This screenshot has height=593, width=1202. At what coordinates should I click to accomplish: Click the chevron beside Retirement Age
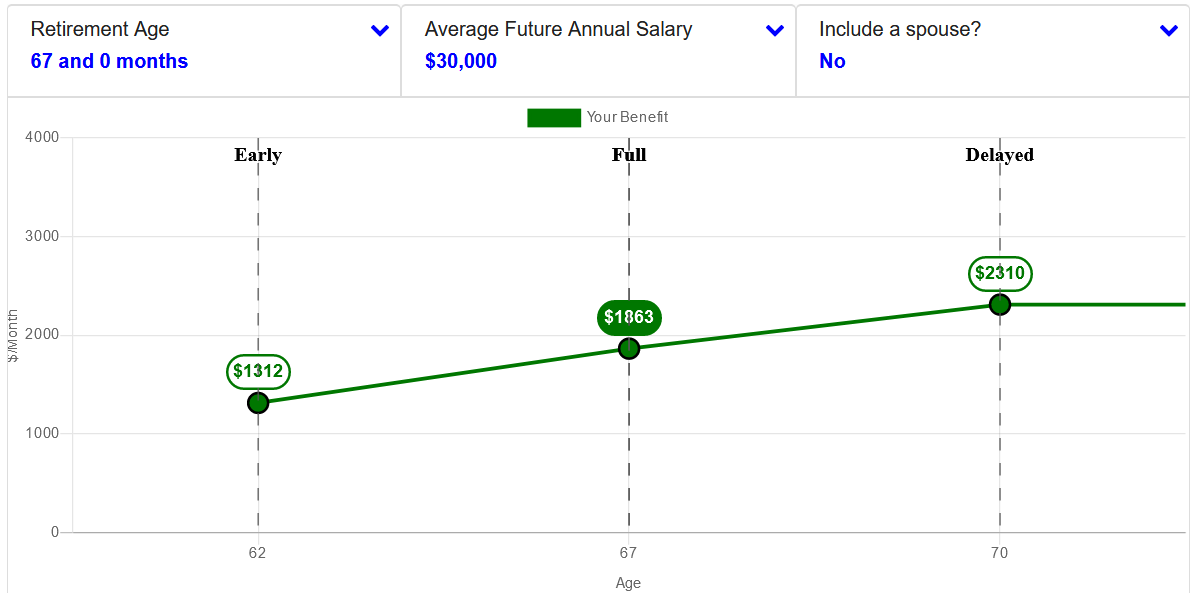click(380, 30)
